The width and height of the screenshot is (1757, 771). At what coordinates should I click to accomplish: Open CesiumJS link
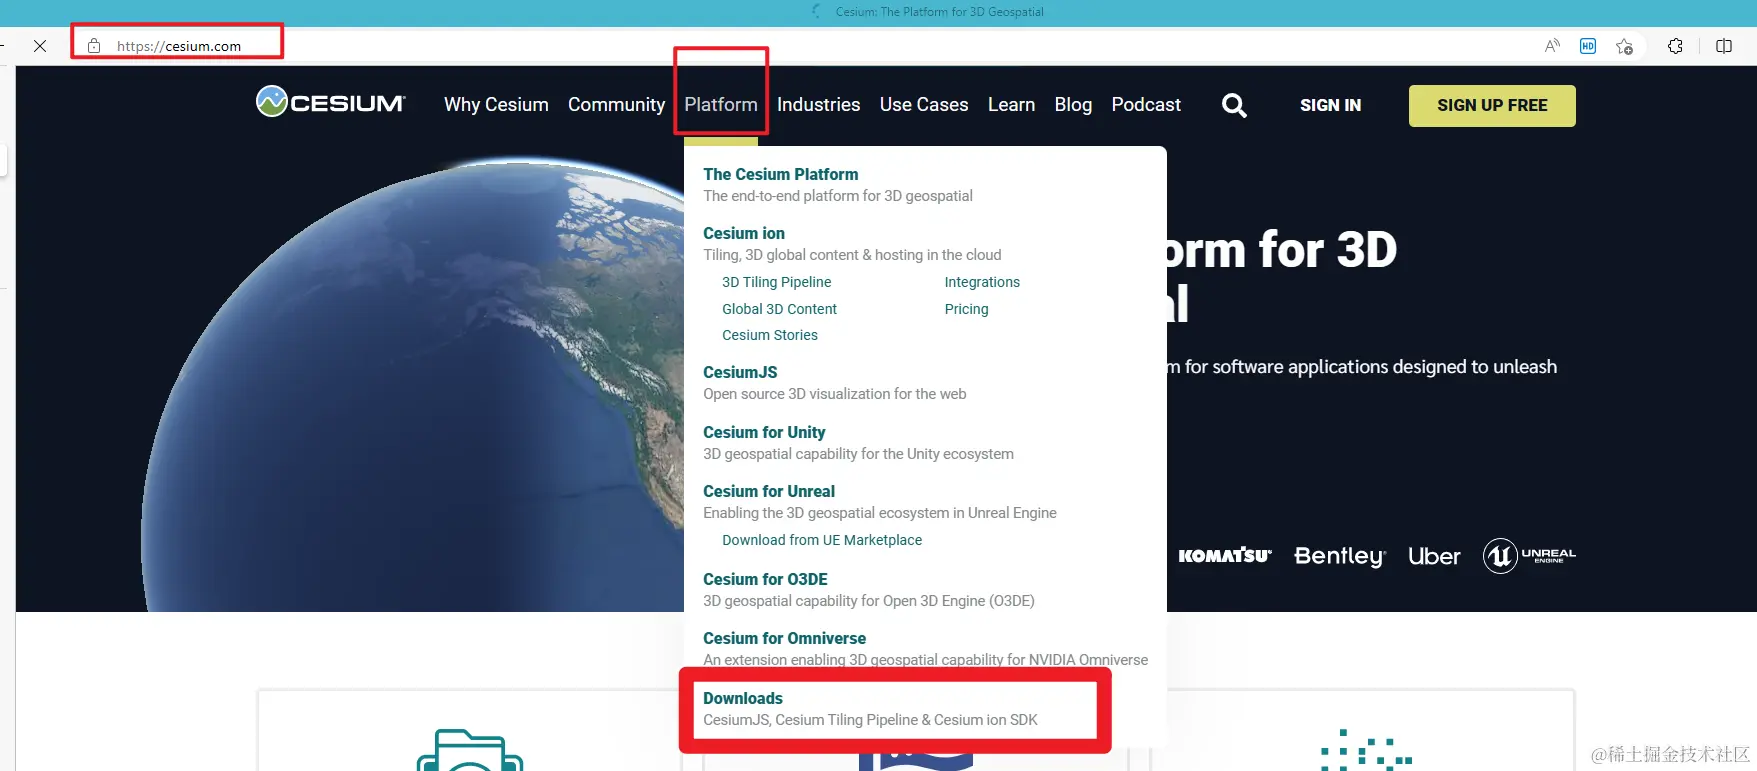[x=740, y=372]
